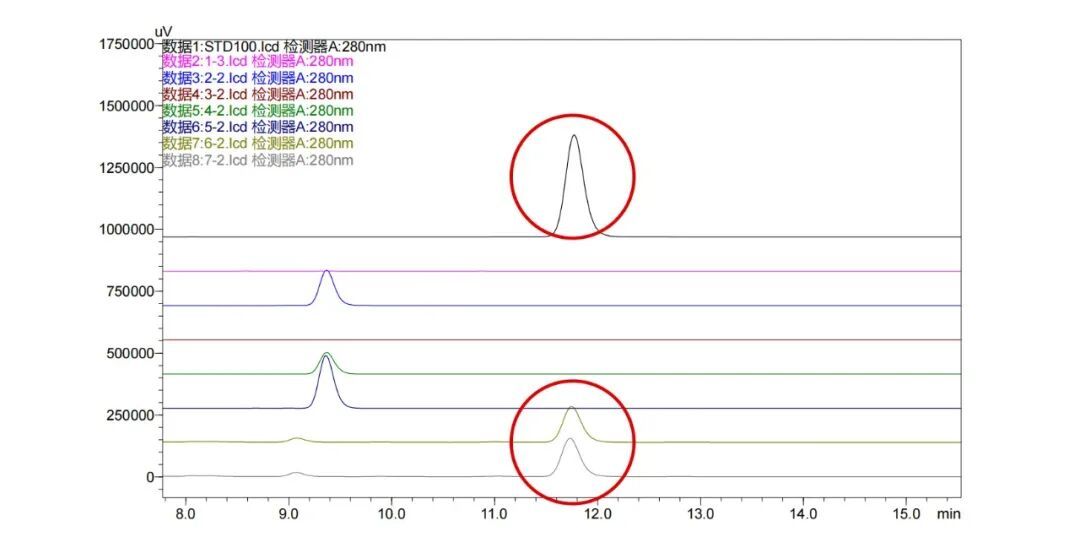The height and width of the screenshot is (537, 1080).
Task: Click the 8.0 x-axis tick label
Action: coord(185,514)
